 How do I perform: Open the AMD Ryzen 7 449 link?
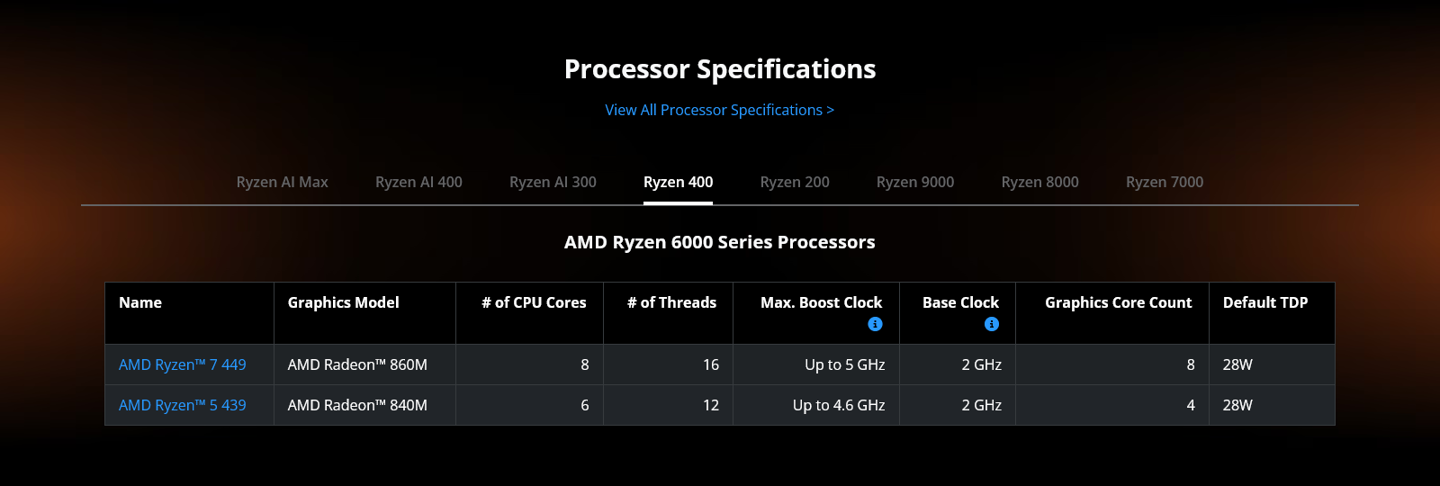pyautogui.click(x=182, y=365)
